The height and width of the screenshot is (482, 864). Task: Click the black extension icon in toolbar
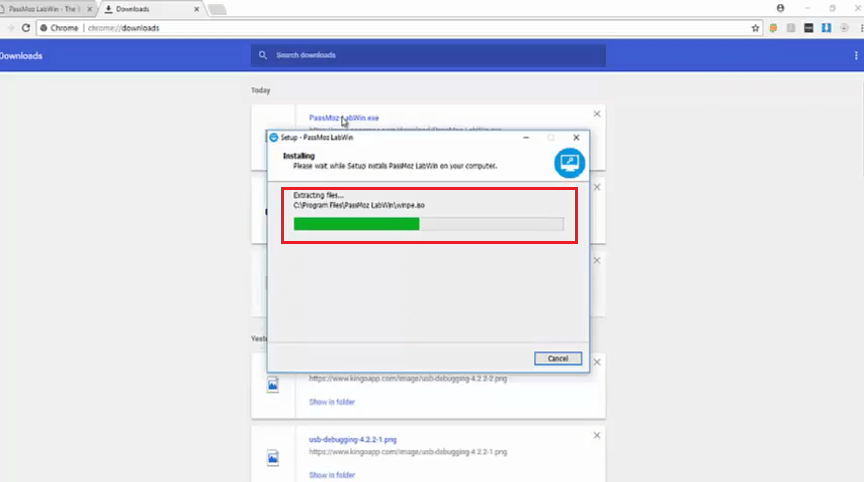click(x=808, y=28)
